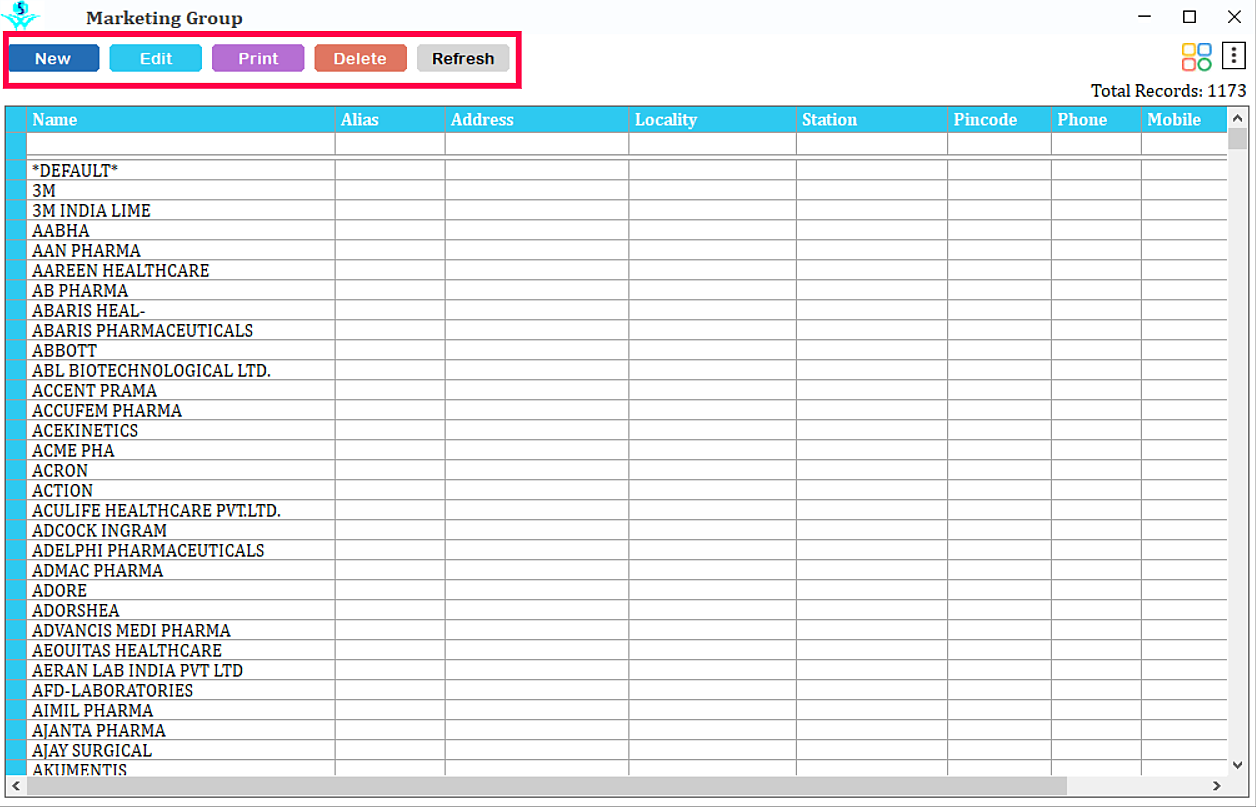Click the Mobile column header
Screen dimensions: 1256x807
coord(1184,119)
